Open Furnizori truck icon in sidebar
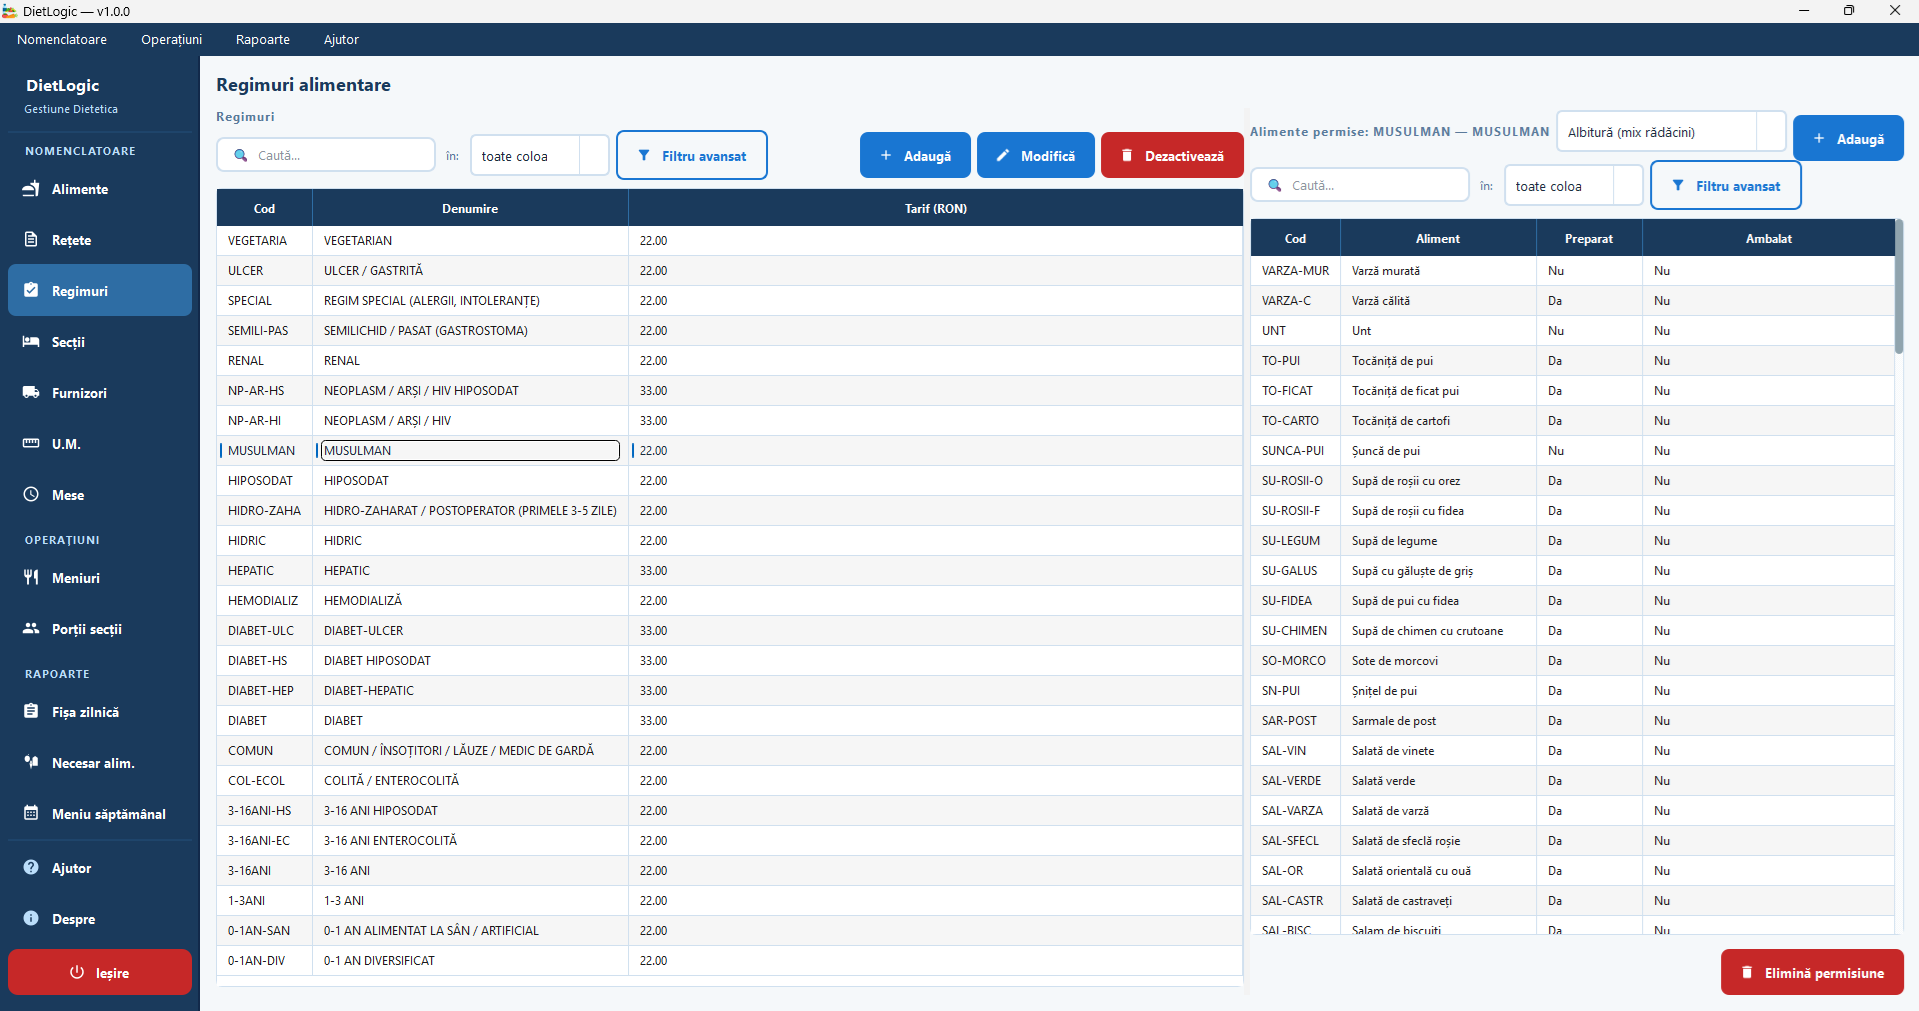The width and height of the screenshot is (1919, 1011). click(31, 393)
